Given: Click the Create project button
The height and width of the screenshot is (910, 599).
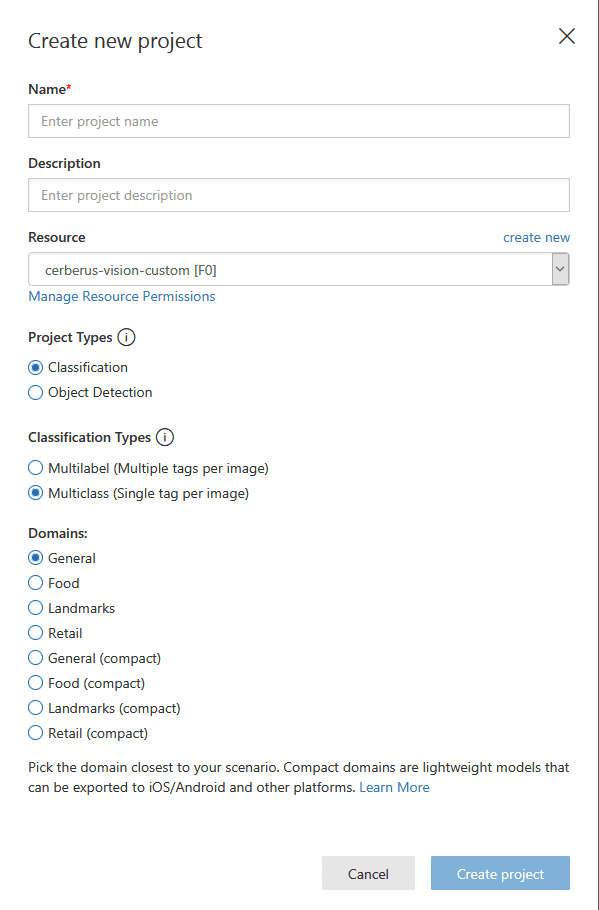Looking at the screenshot, I should point(500,873).
